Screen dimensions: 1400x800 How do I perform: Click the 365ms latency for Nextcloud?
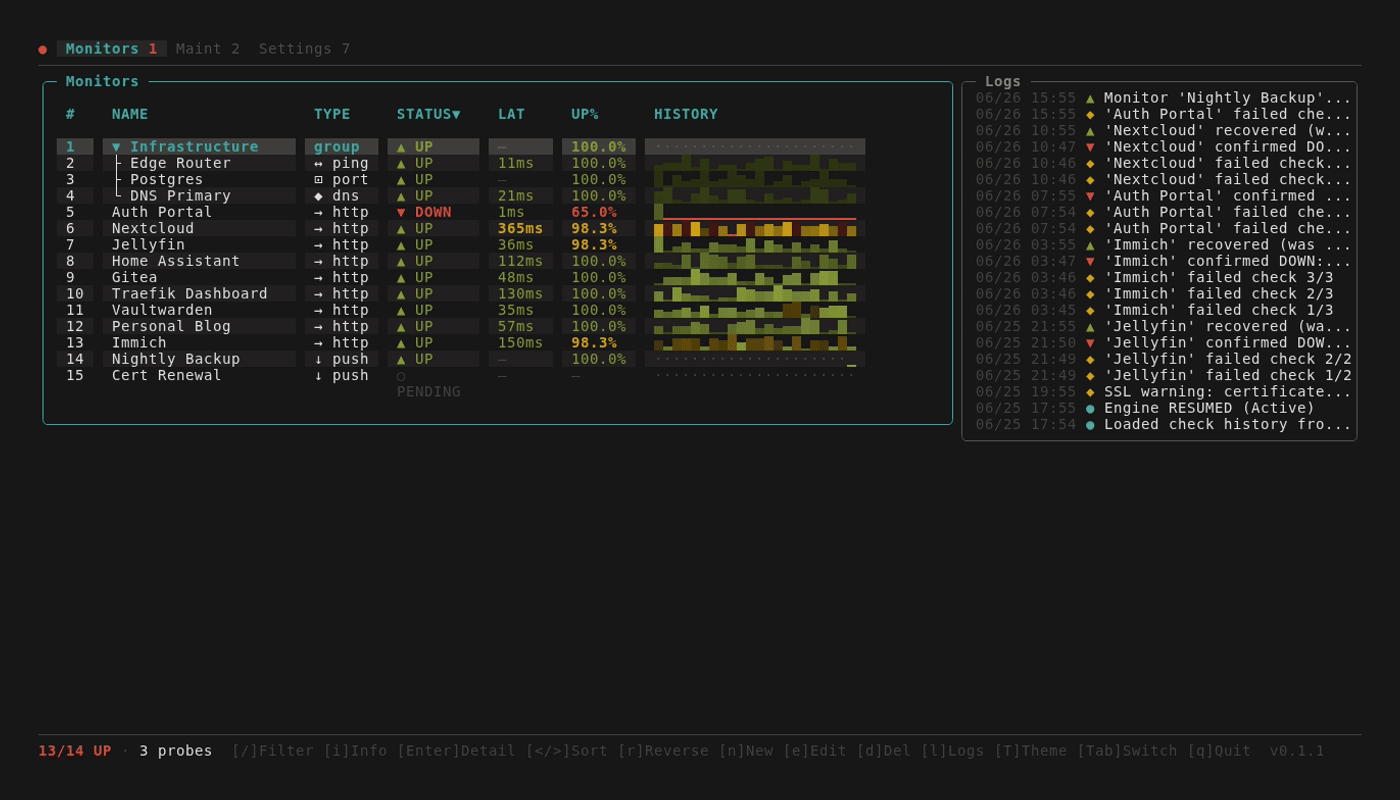coord(521,229)
